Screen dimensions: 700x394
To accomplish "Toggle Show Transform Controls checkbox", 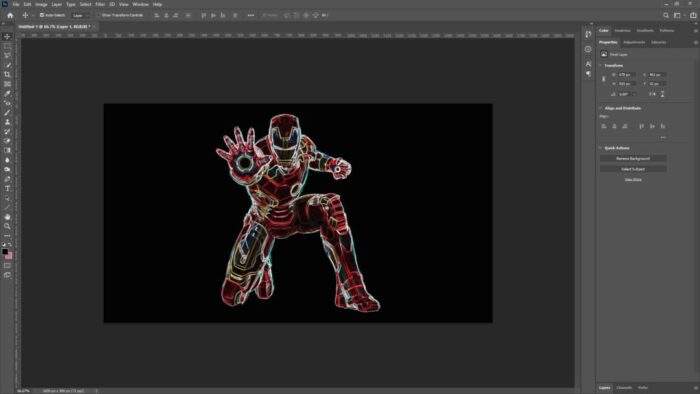I will click(99, 15).
